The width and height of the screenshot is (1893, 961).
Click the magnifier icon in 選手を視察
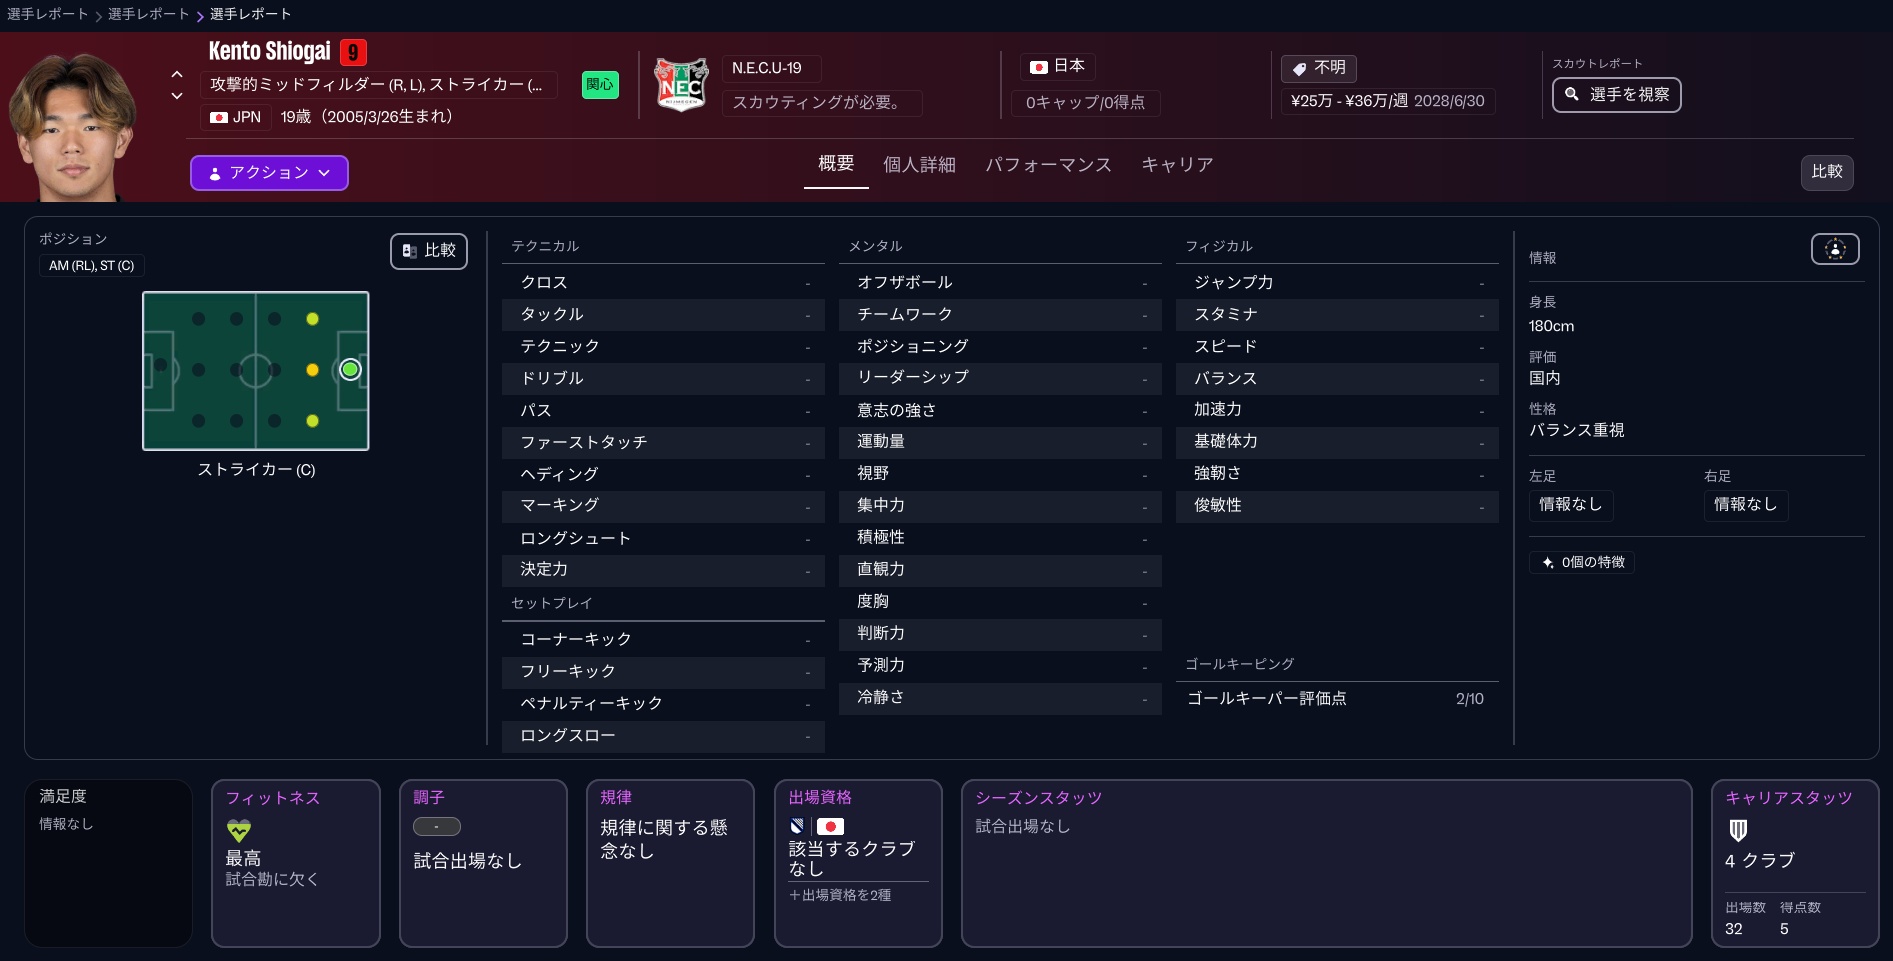pyautogui.click(x=1572, y=94)
